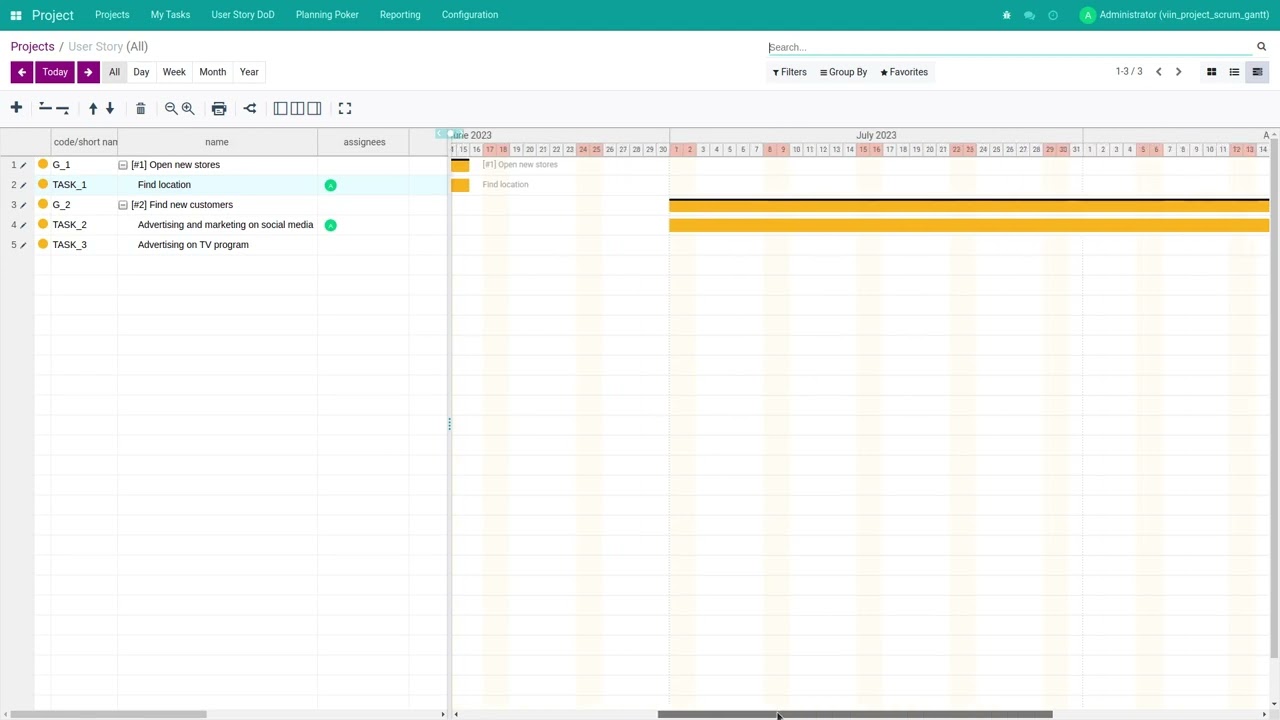1280x720 pixels.
Task: Open debug bug icon menu
Action: 1006,15
